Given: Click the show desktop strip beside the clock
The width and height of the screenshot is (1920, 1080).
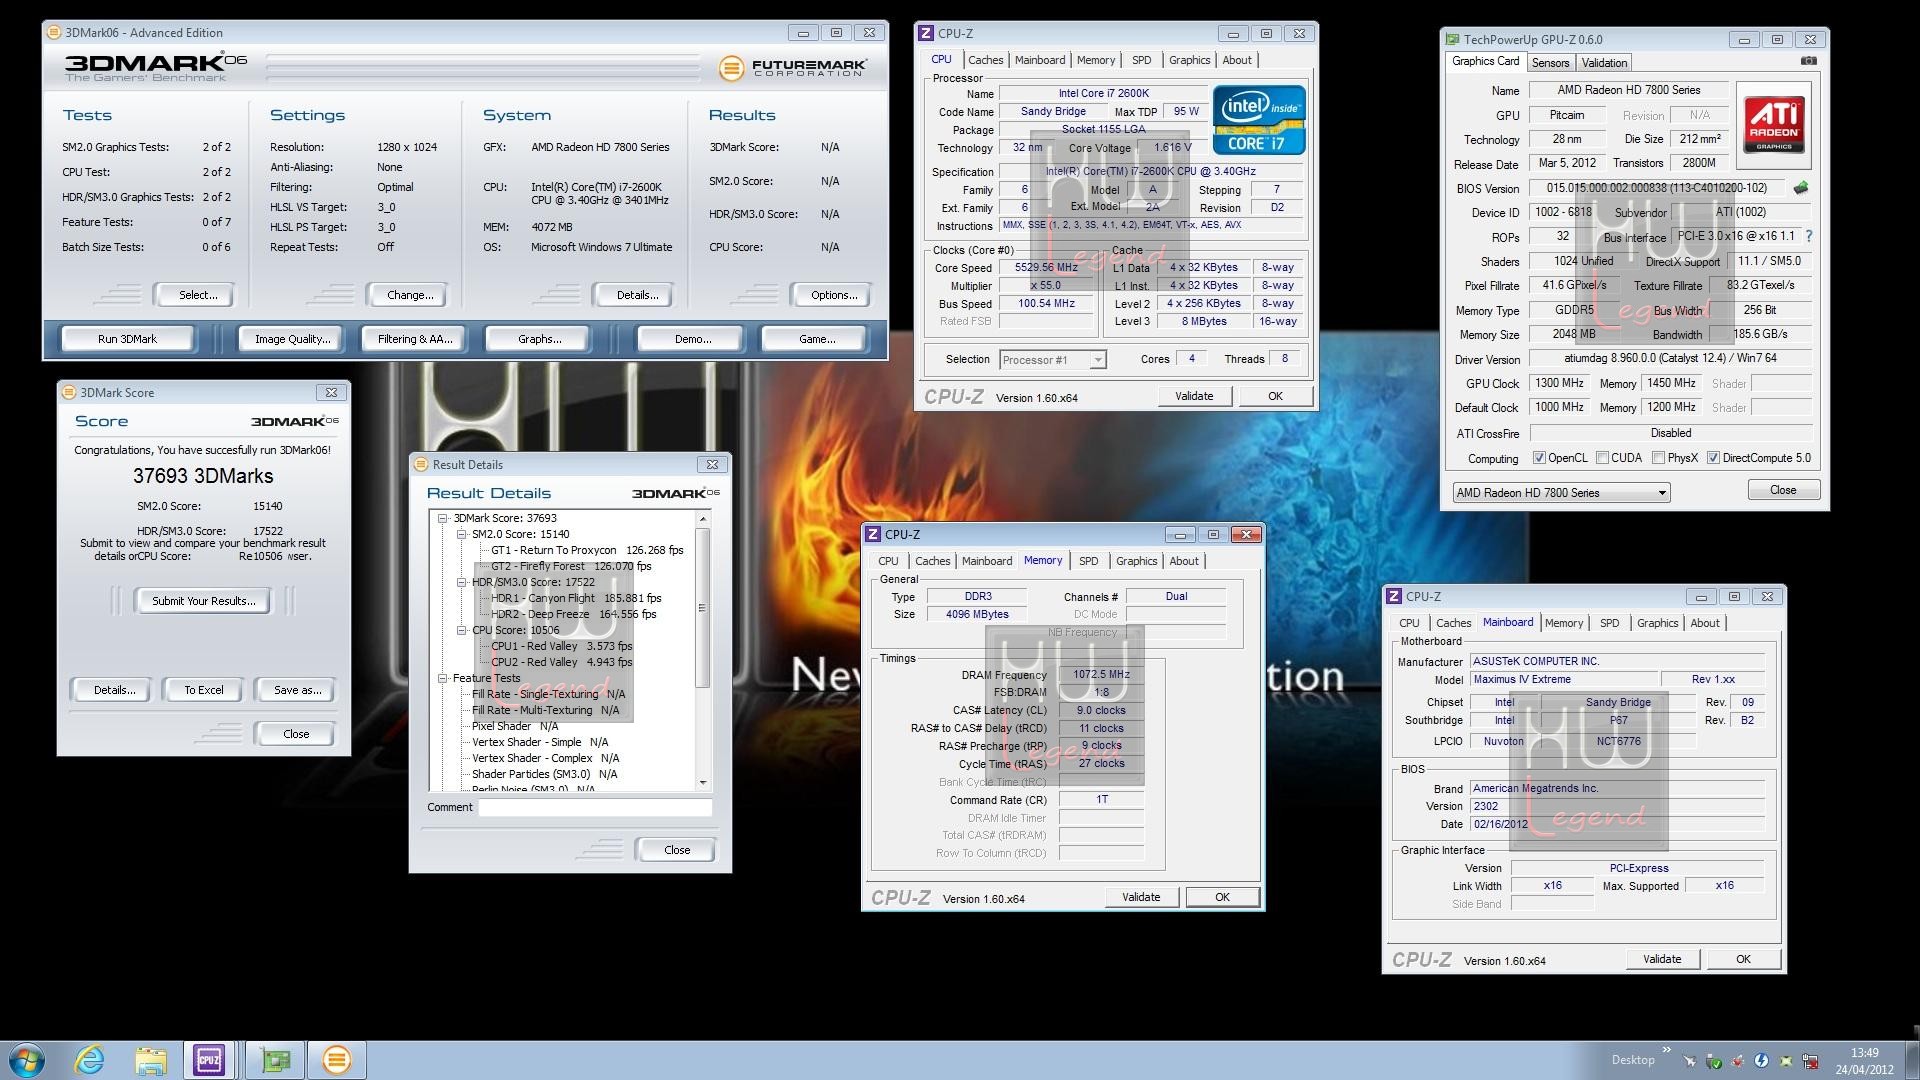Looking at the screenshot, I should tap(1911, 1060).
